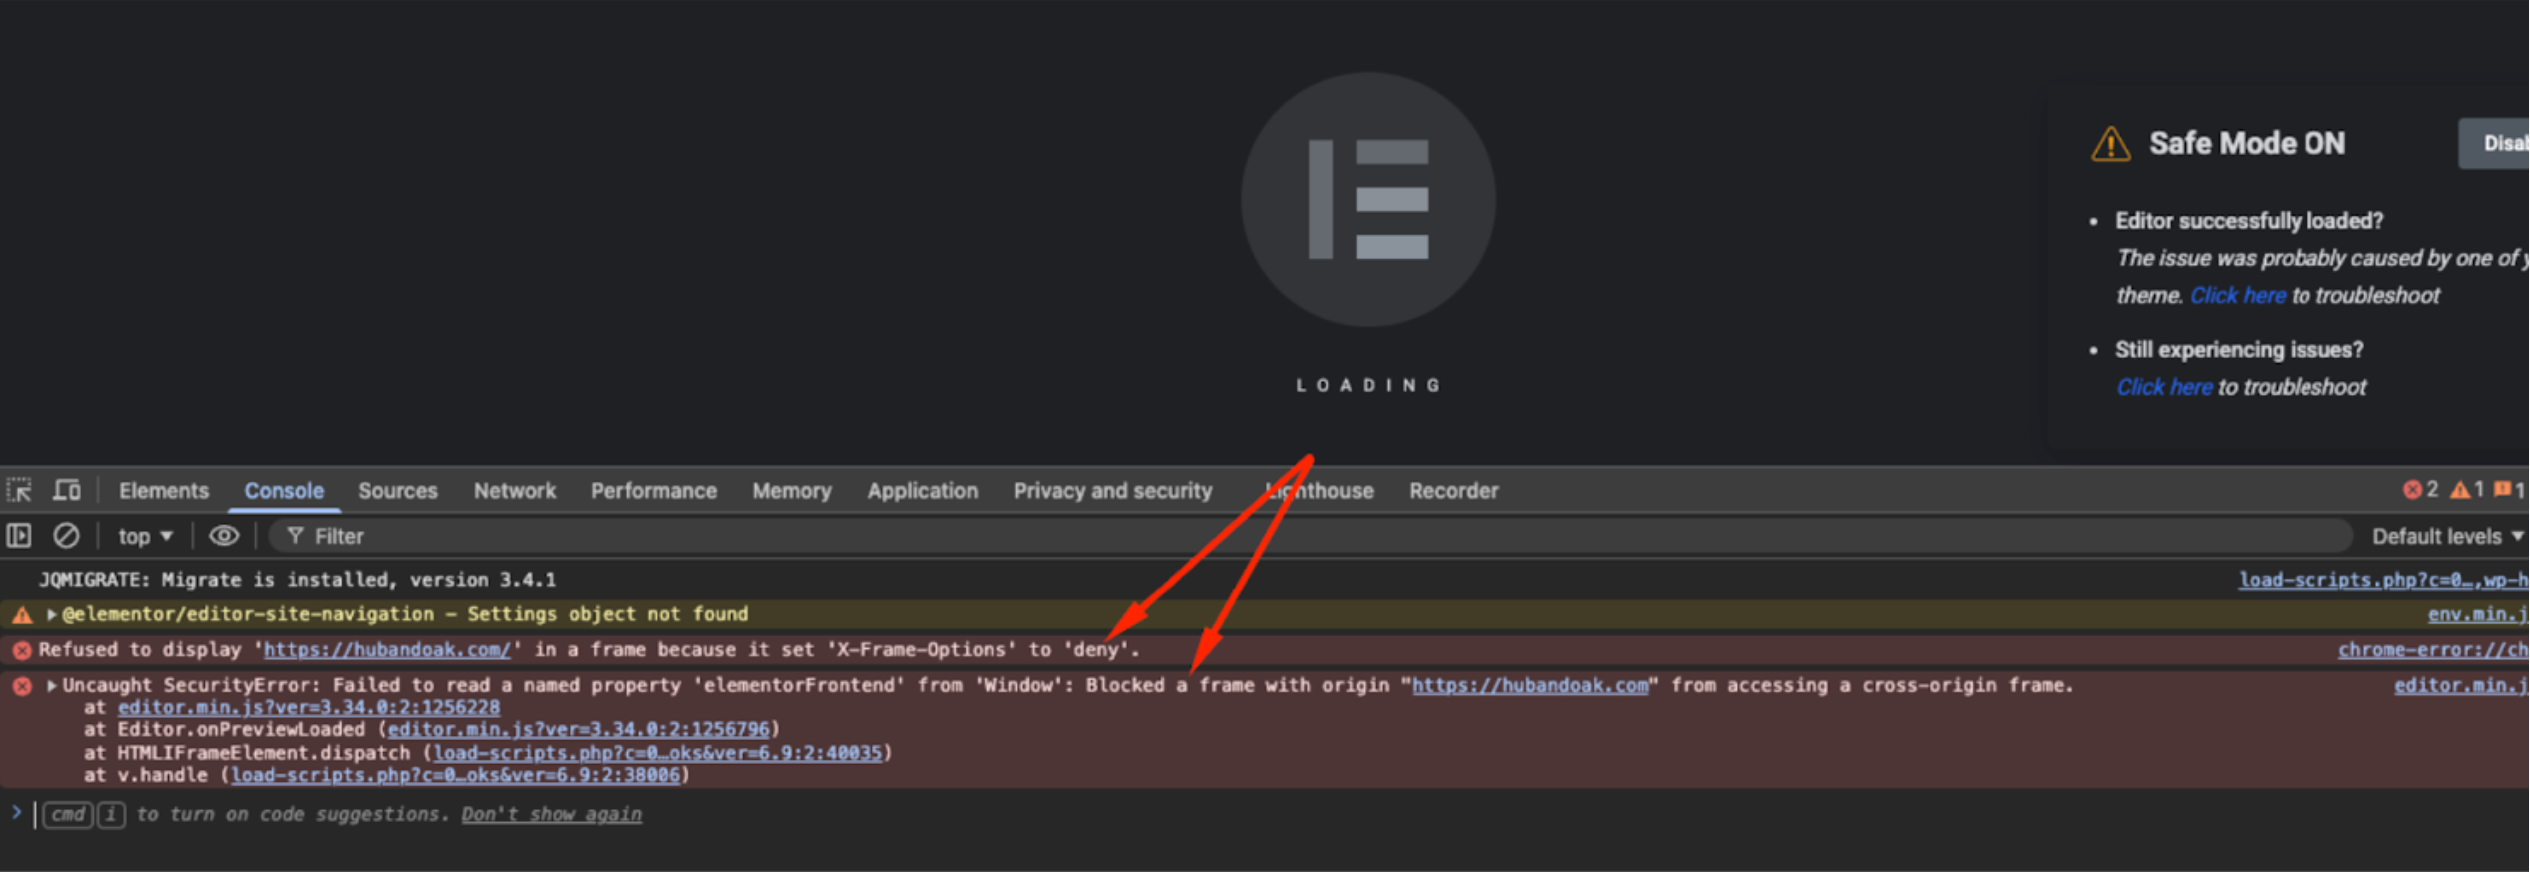Click the red error count icon
The width and height of the screenshot is (2530, 872).
point(2412,489)
